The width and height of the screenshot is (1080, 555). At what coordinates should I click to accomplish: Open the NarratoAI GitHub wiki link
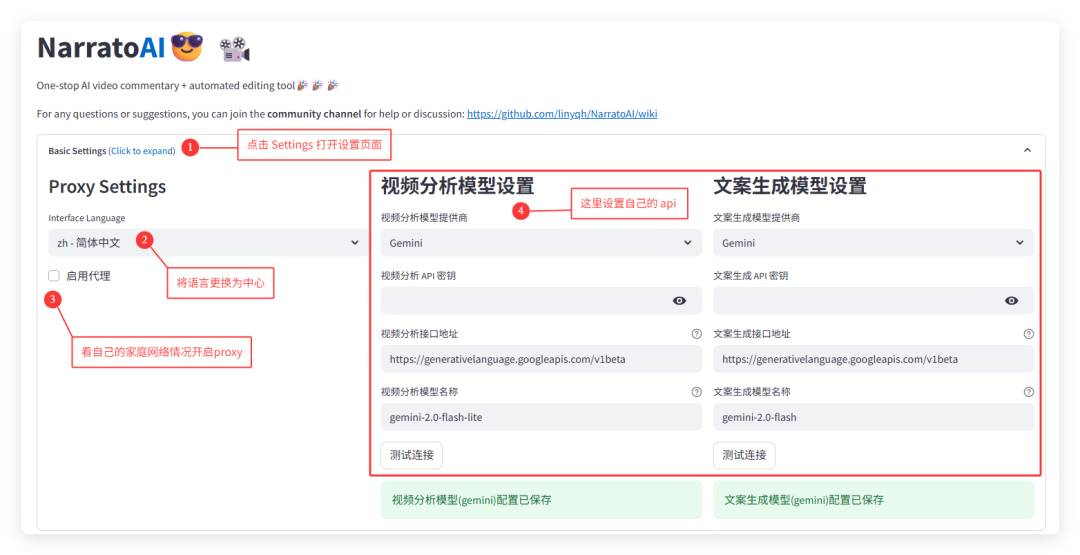(561, 114)
